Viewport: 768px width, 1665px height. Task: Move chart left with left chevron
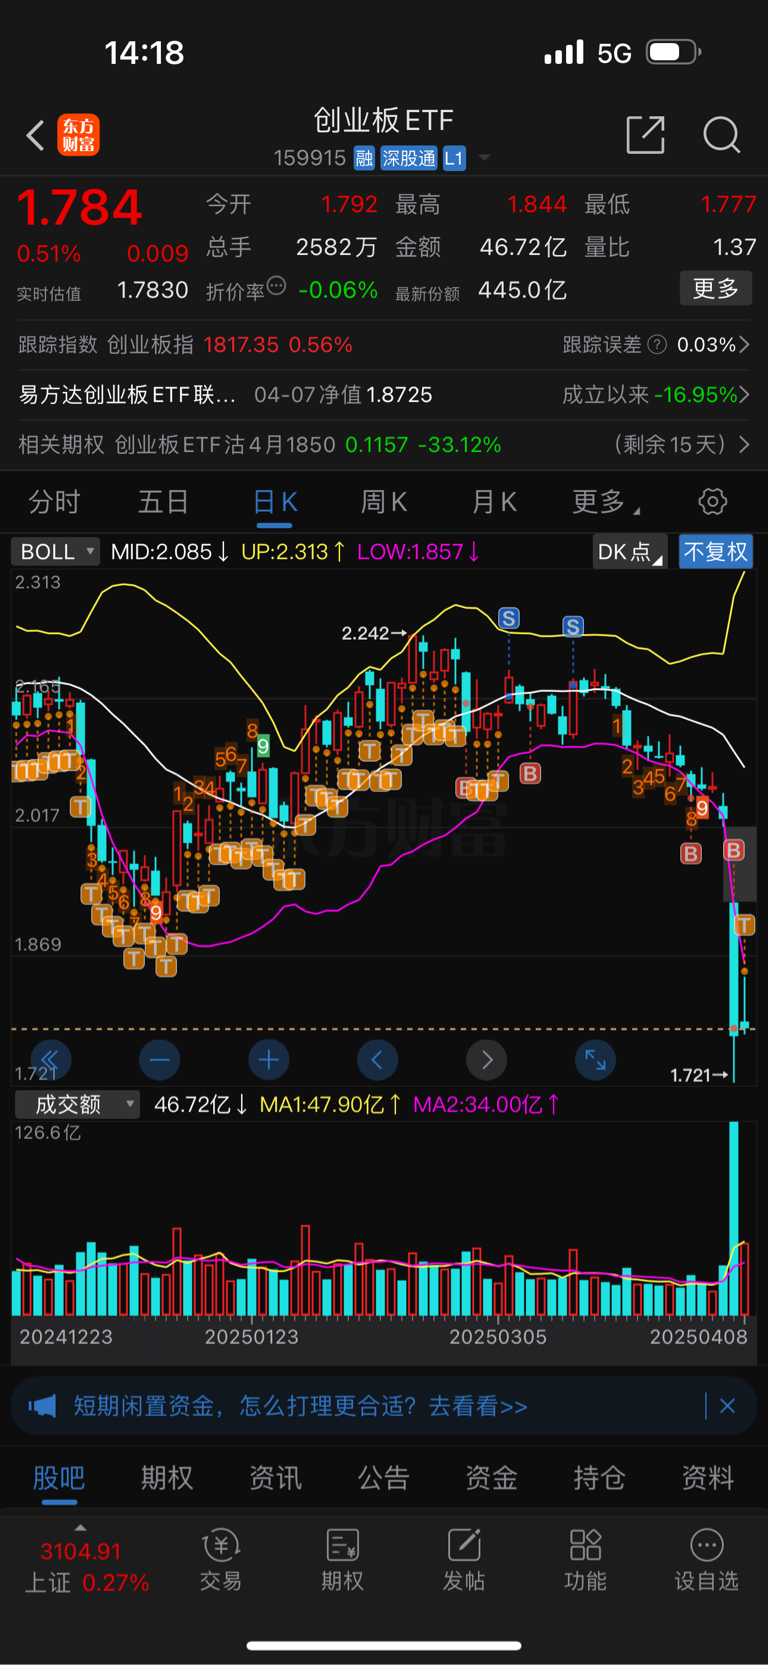click(x=377, y=1060)
